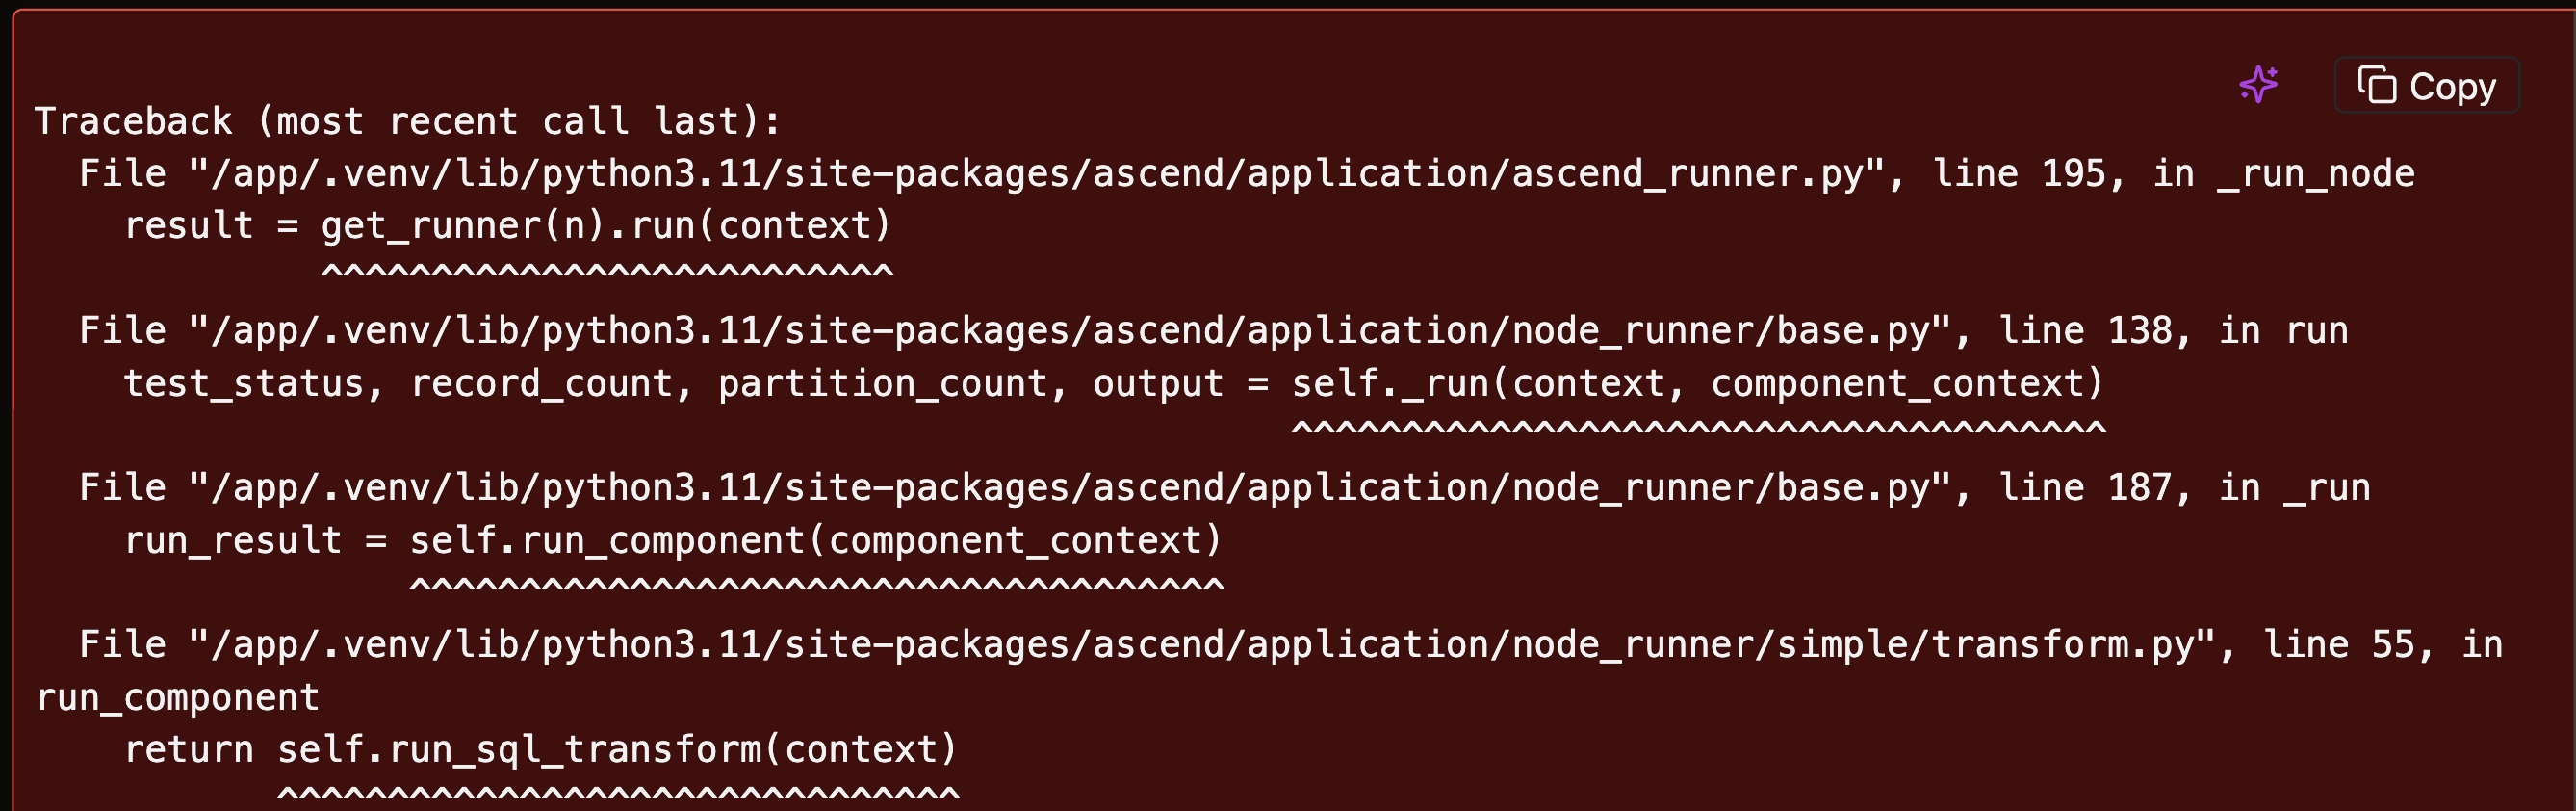Click 'run_result = self.run_component' code line
Viewport: 2576px width, 811px height.
[673, 541]
